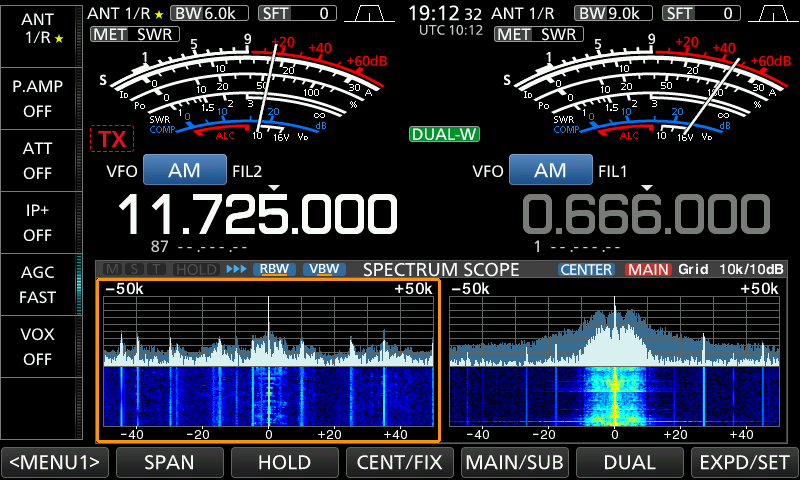800x480 pixels.
Task: Tap the sub band S-meter
Action: pyautogui.click(x=648, y=90)
